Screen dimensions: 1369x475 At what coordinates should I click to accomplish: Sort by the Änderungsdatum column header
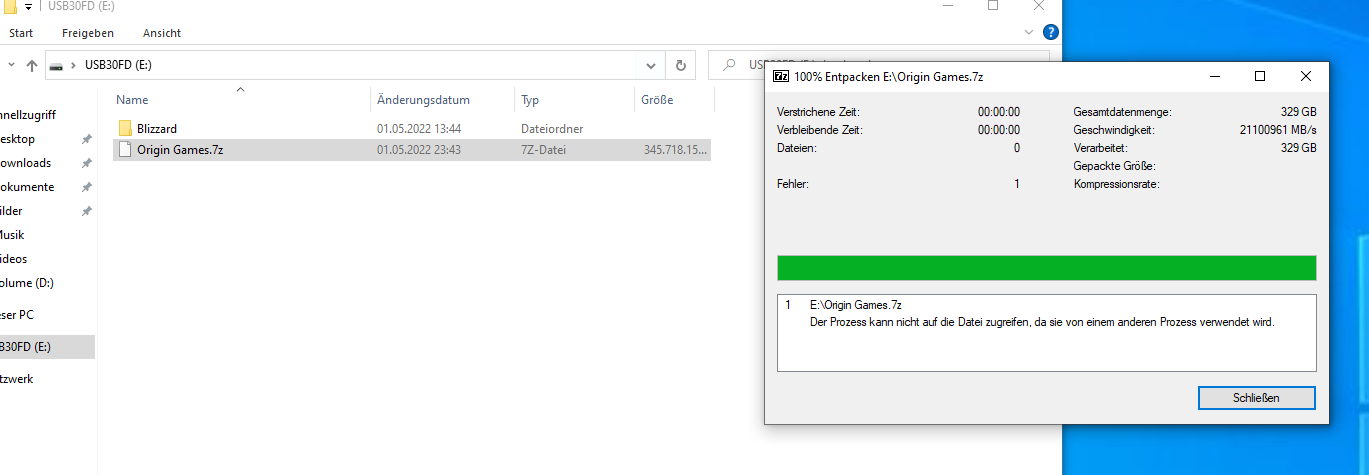pos(423,100)
